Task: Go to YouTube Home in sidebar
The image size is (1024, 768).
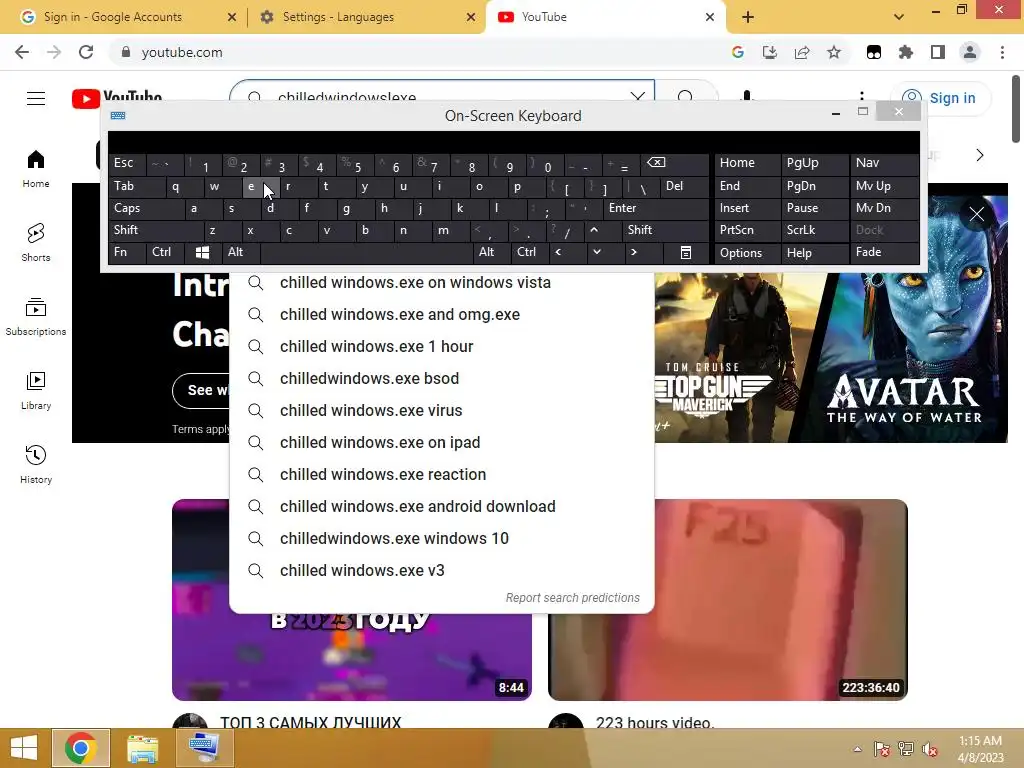Action: (x=36, y=169)
